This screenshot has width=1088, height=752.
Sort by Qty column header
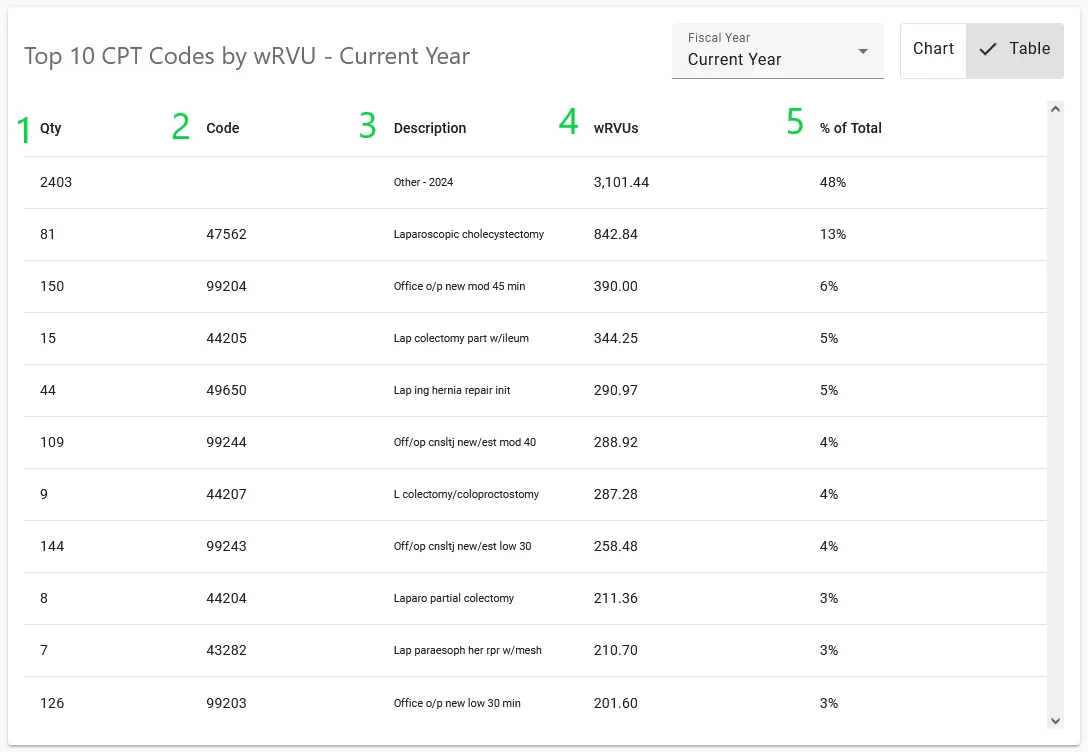pyautogui.click(x=51, y=128)
